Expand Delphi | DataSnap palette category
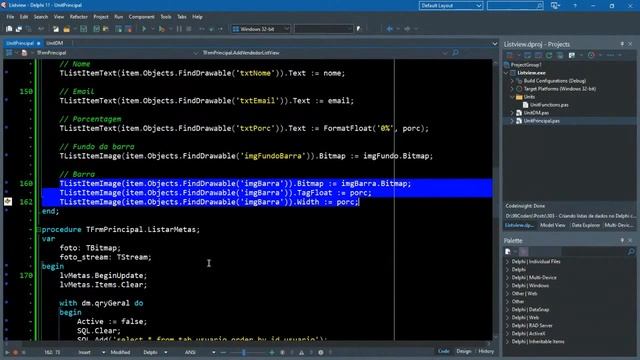This screenshot has height=360, width=640. click(507, 309)
